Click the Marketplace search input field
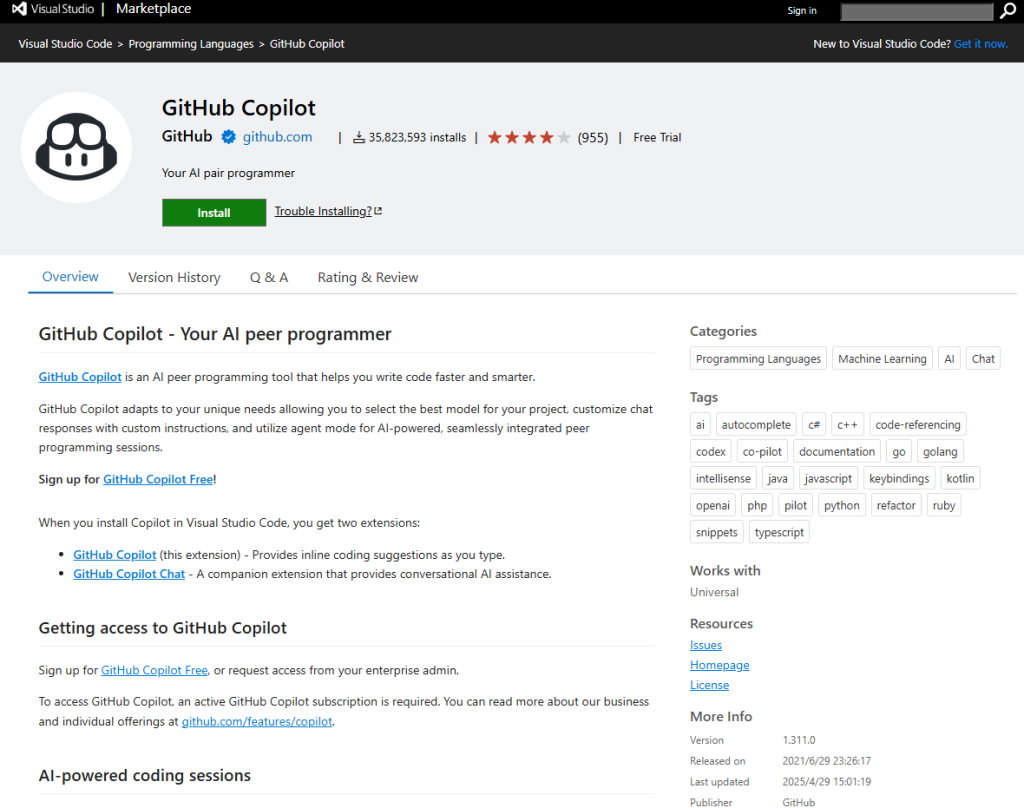The image size is (1024, 808). tap(917, 11)
